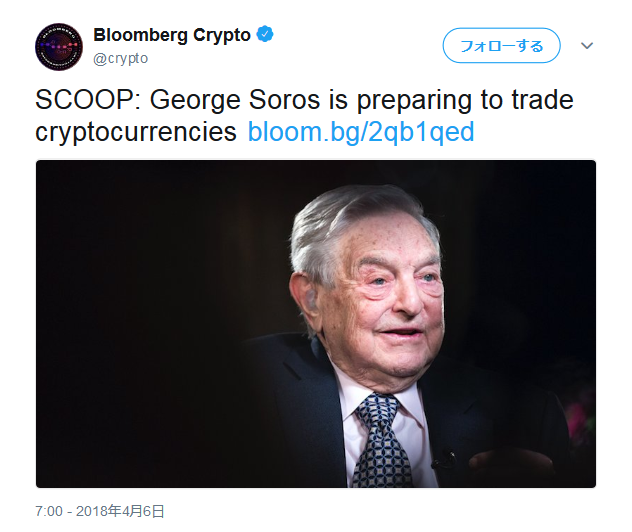Open the Bloomberg Crypto profile avatar
Screen dimensions: 632x532
(59, 47)
